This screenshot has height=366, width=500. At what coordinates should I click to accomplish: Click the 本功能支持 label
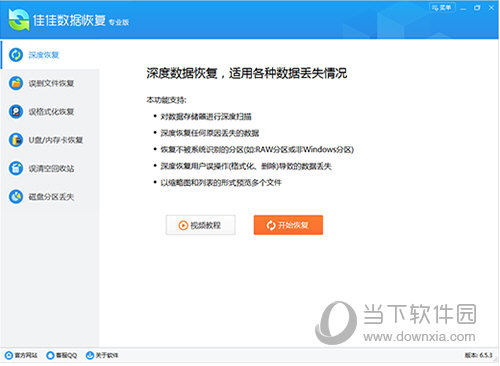click(x=166, y=100)
